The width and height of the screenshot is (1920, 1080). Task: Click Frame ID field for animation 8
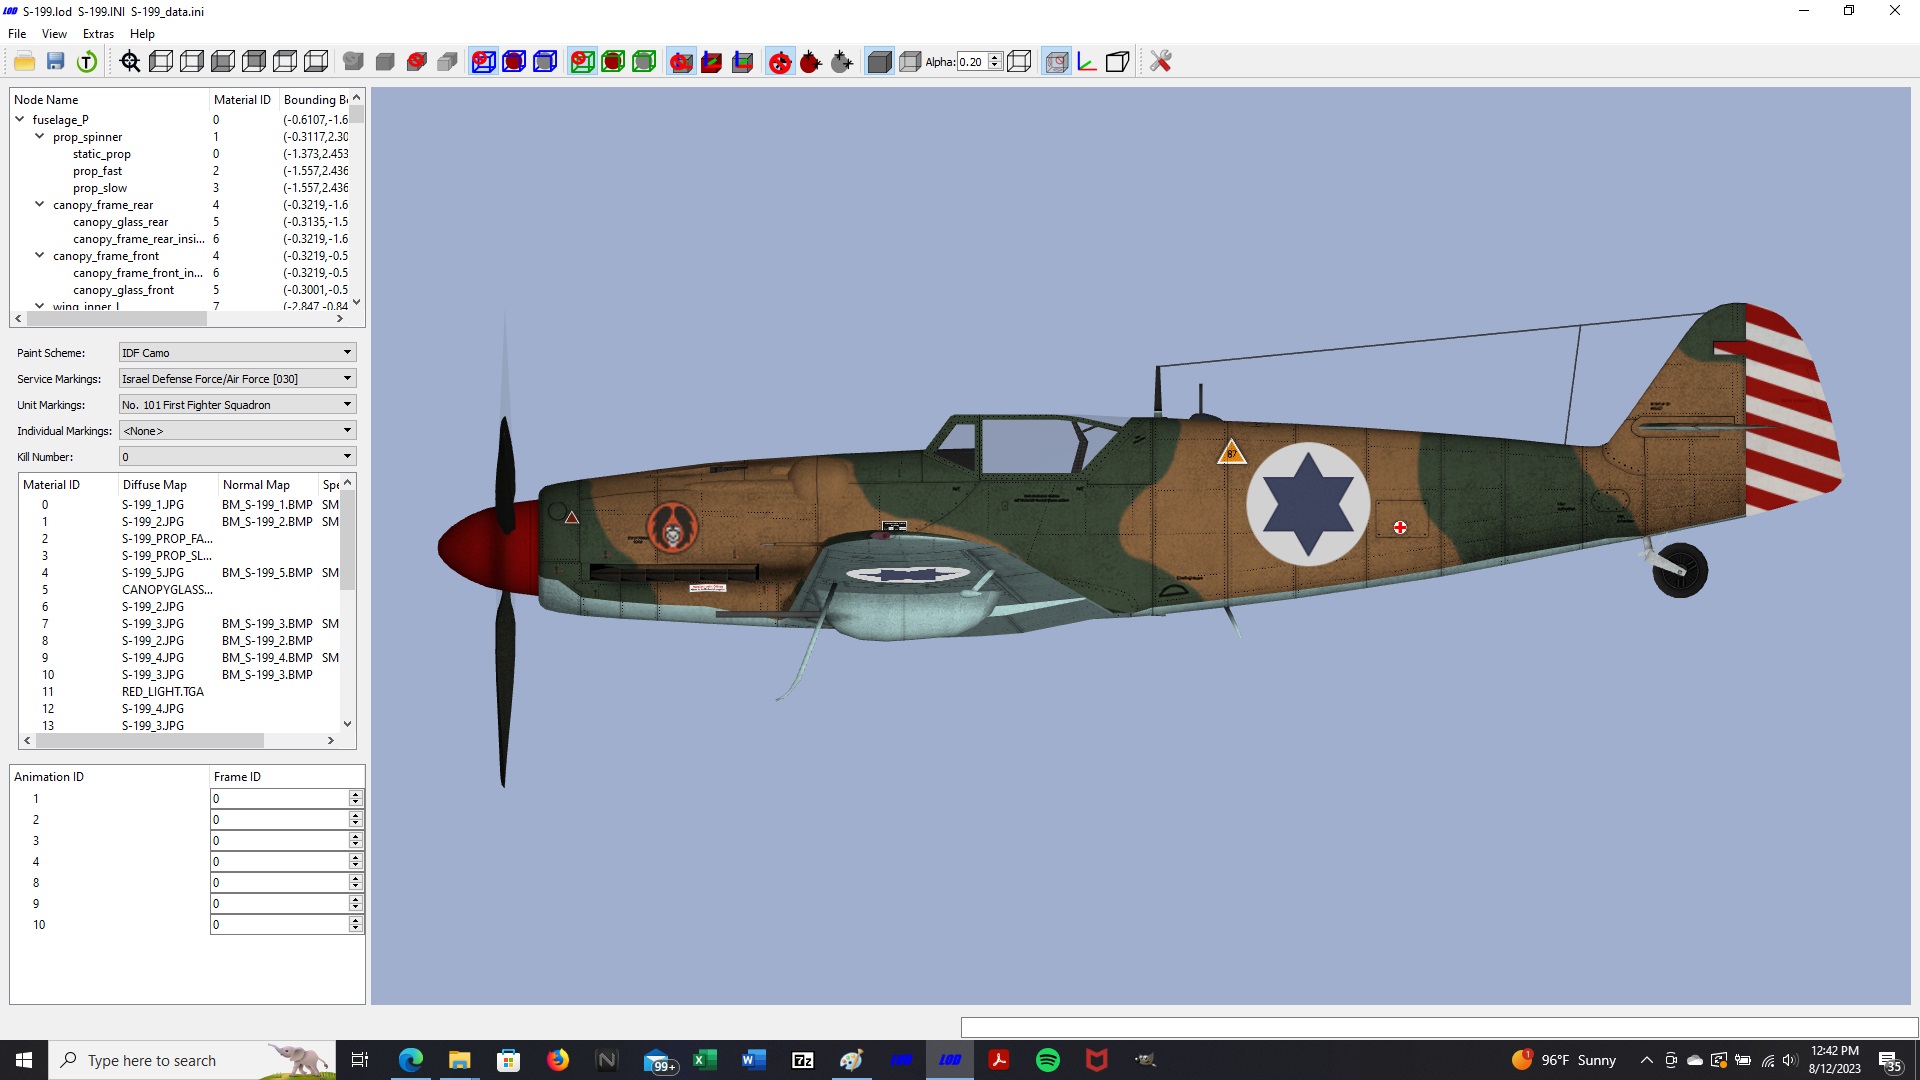pyautogui.click(x=279, y=883)
